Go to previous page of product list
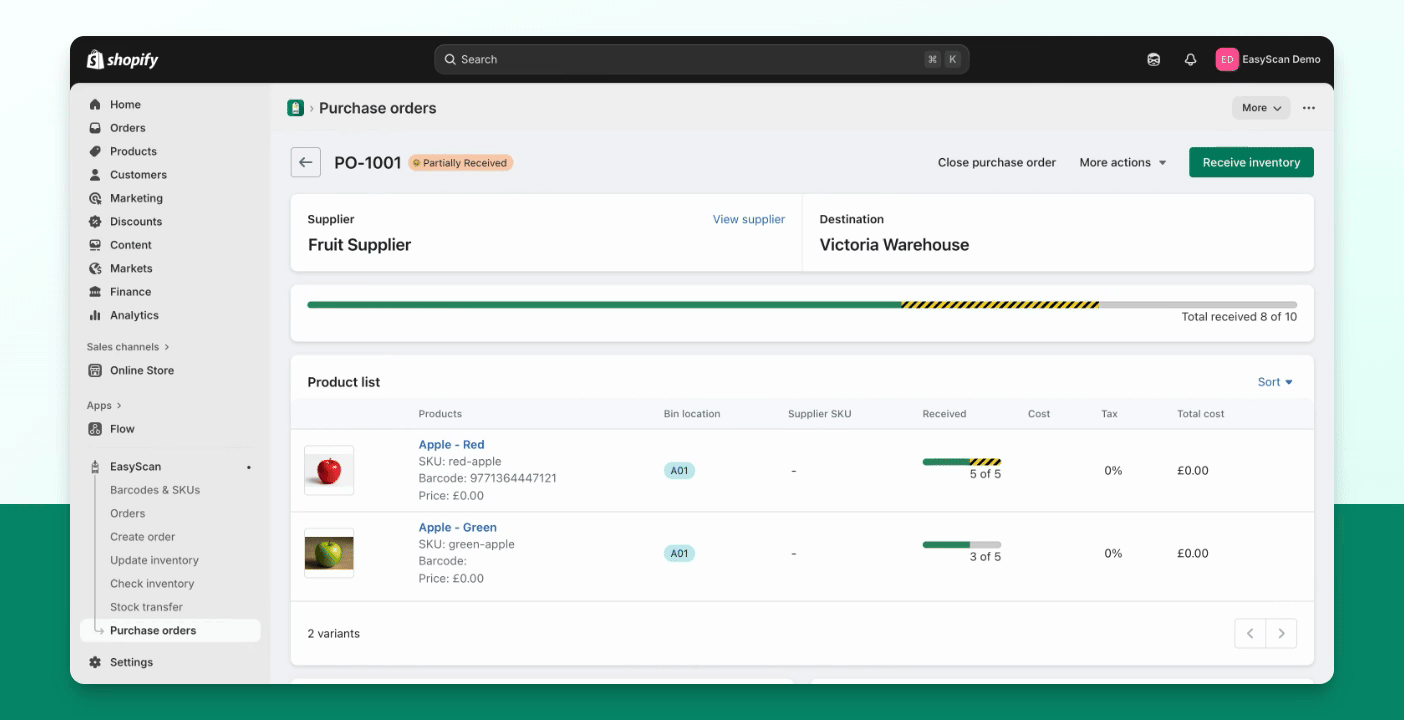 coord(1250,633)
